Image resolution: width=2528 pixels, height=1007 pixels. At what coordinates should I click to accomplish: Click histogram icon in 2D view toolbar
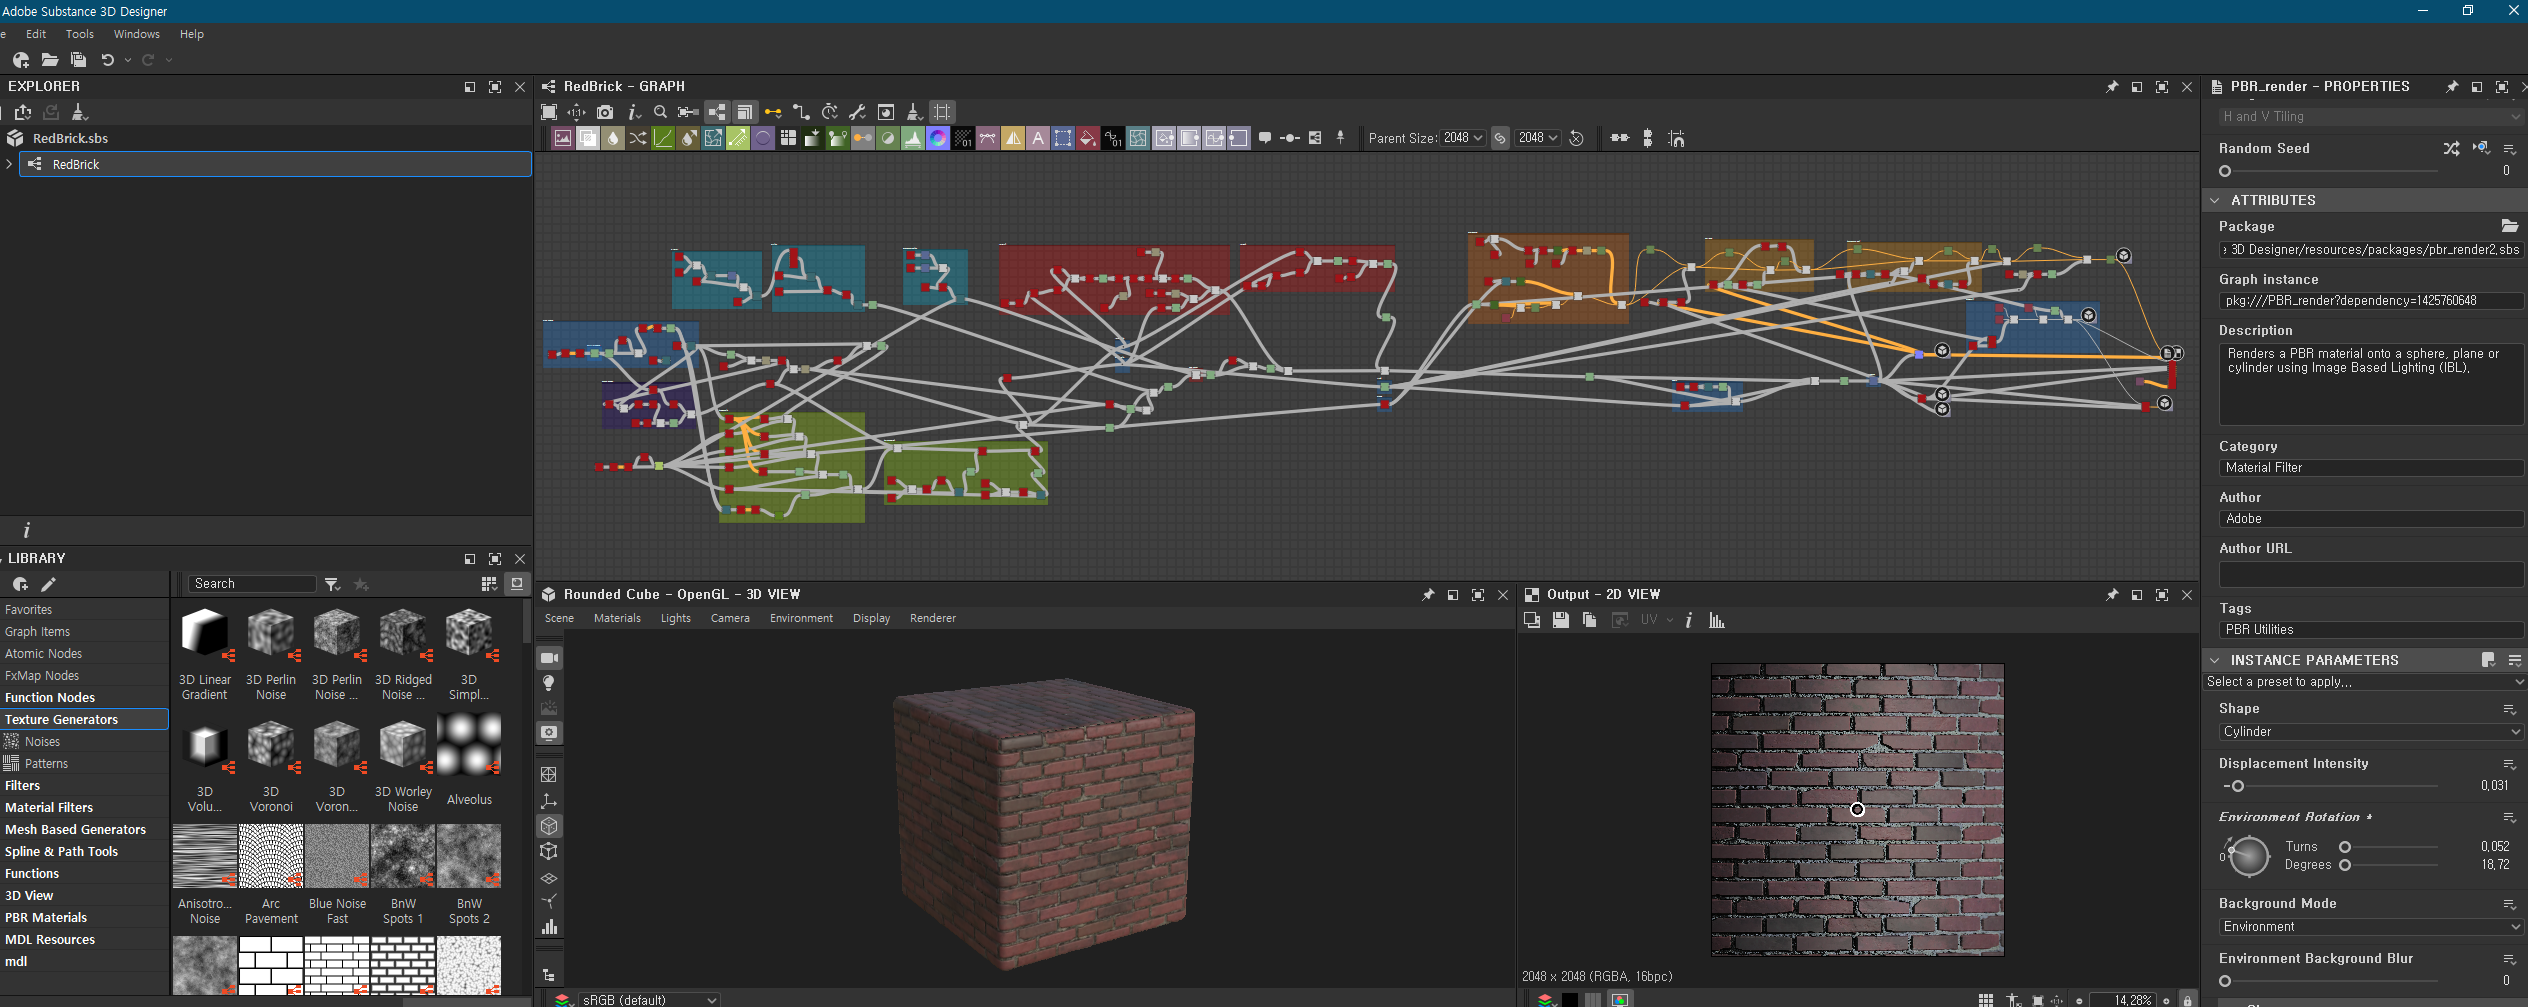(x=1717, y=620)
